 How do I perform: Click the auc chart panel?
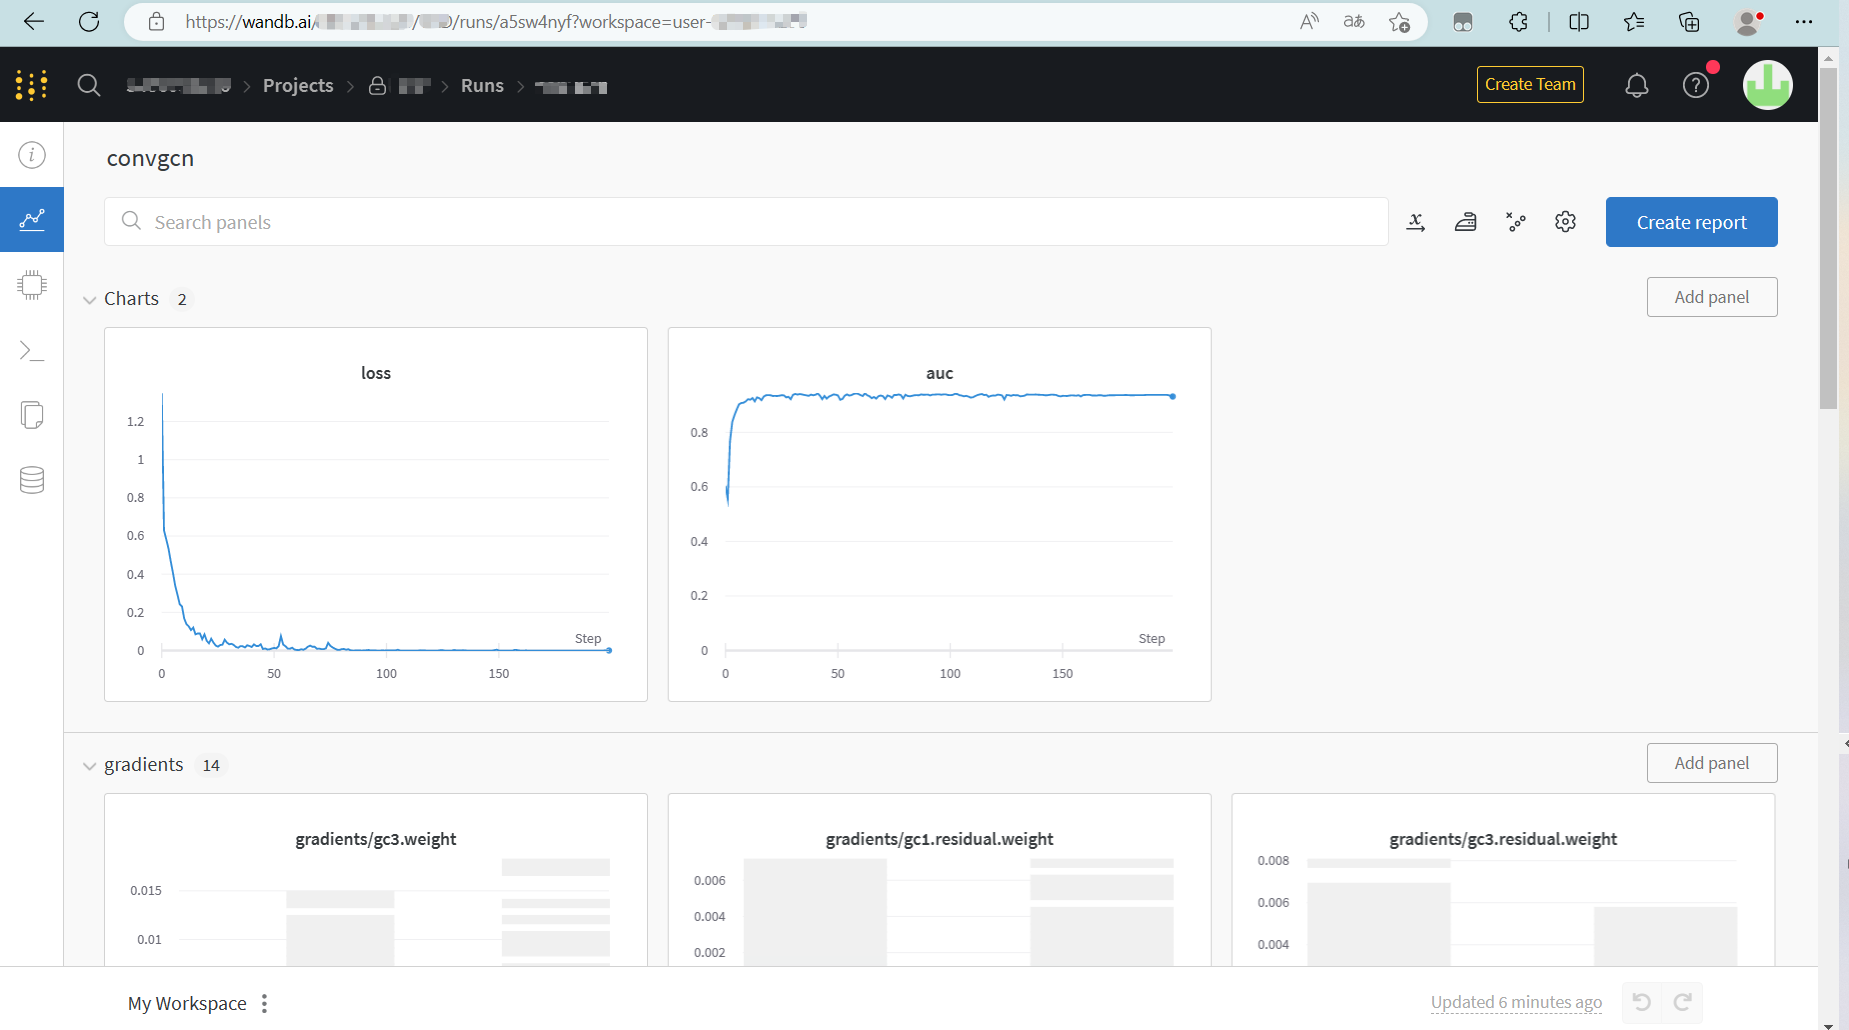[x=940, y=514]
